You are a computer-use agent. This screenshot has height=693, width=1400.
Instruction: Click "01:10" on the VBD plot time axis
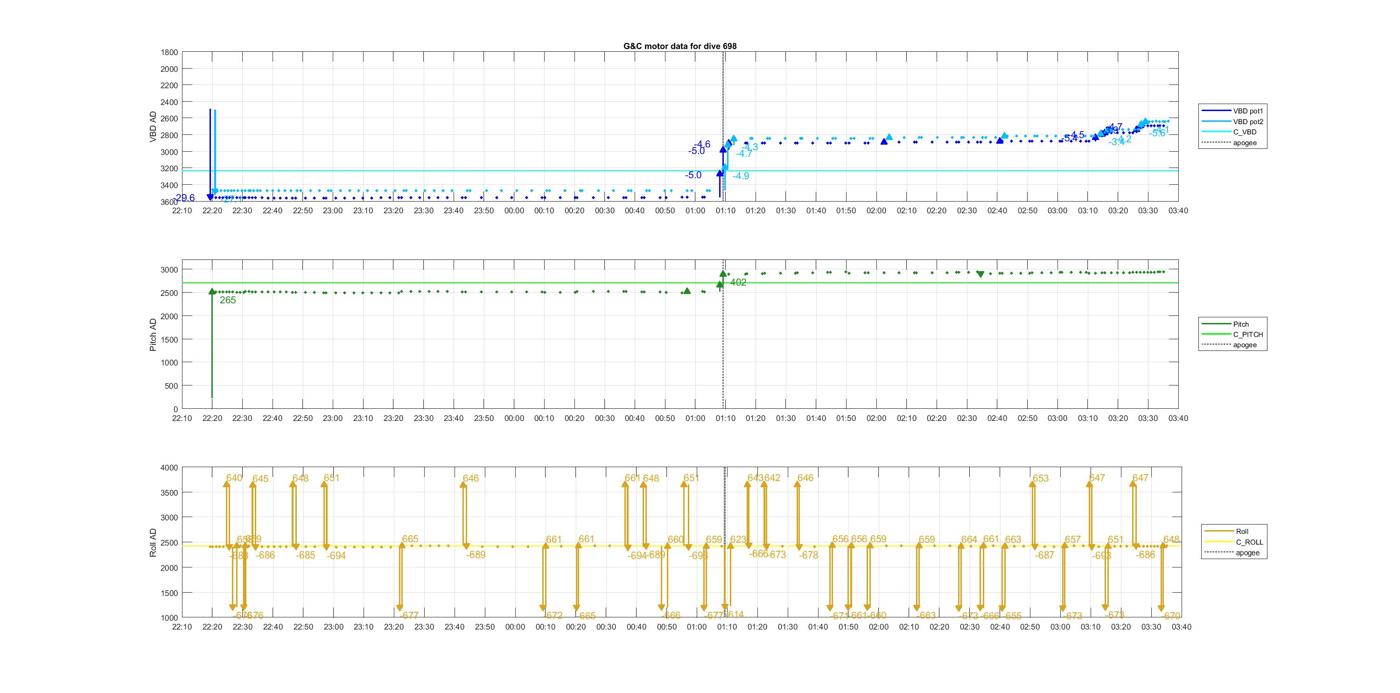pos(726,210)
